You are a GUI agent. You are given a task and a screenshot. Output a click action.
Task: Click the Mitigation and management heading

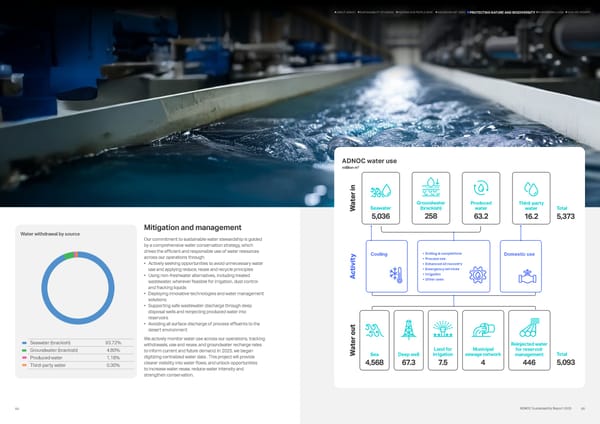coord(192,227)
